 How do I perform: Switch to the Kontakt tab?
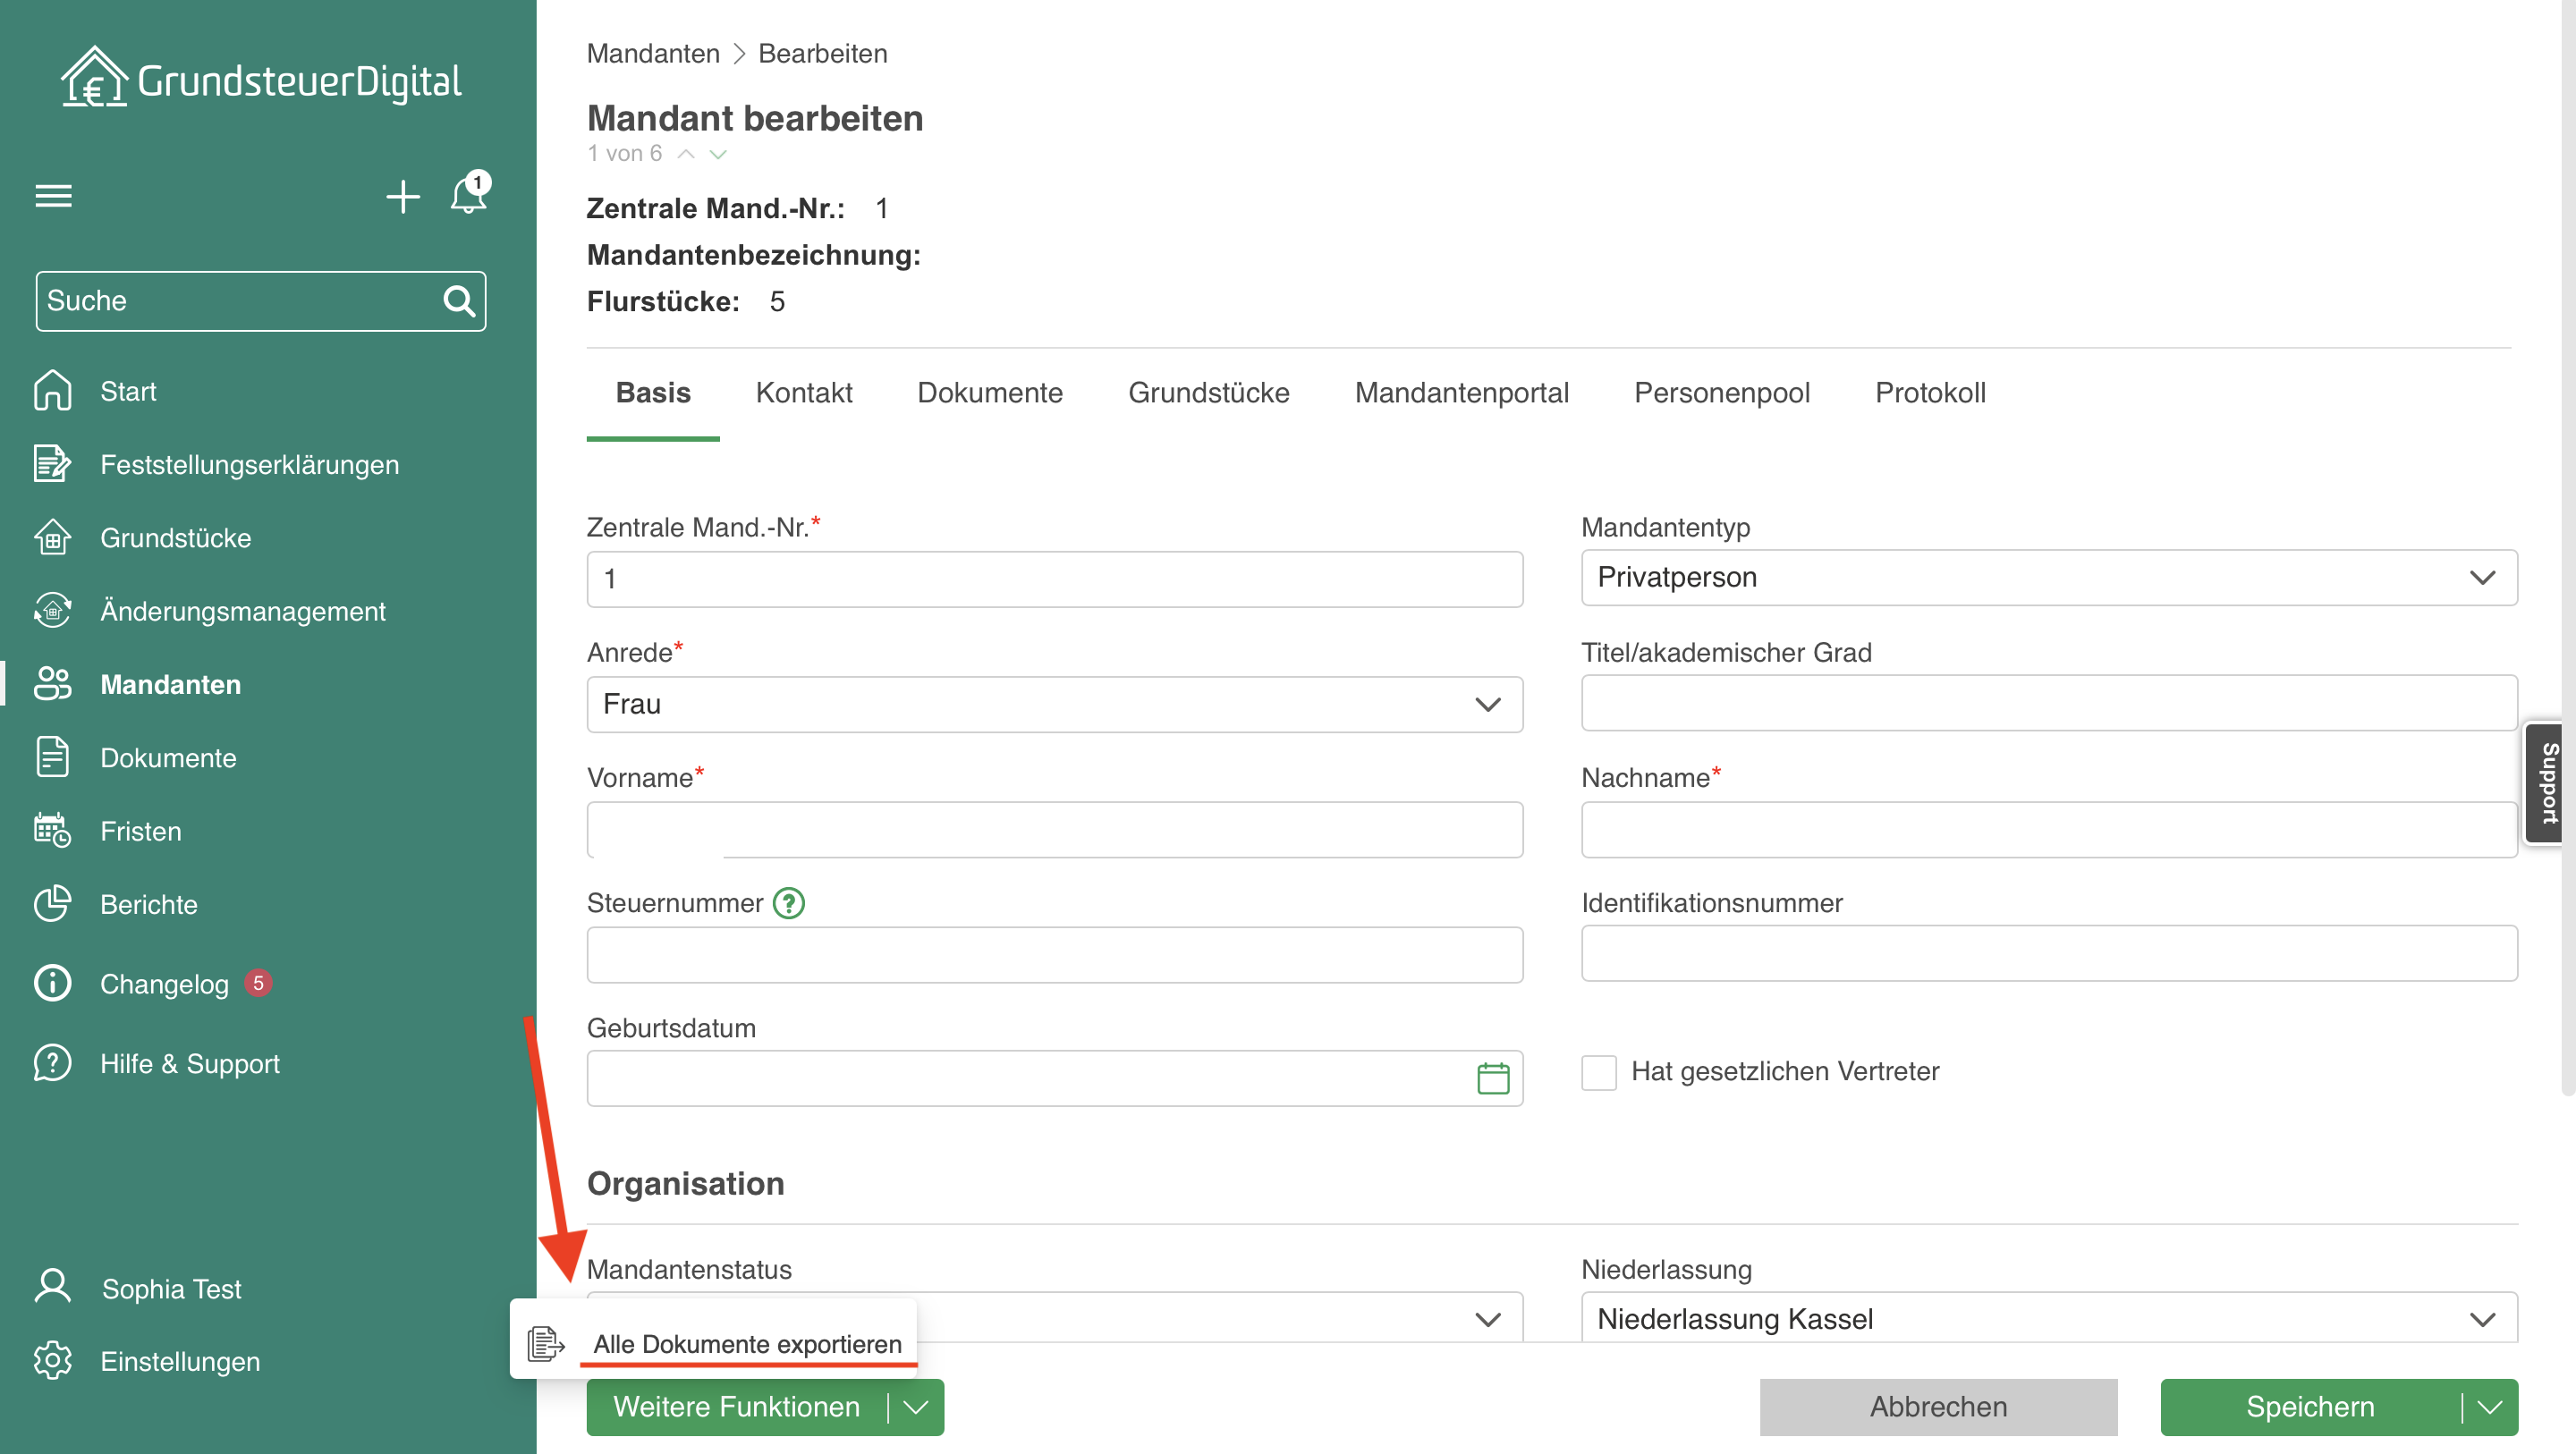tap(804, 392)
